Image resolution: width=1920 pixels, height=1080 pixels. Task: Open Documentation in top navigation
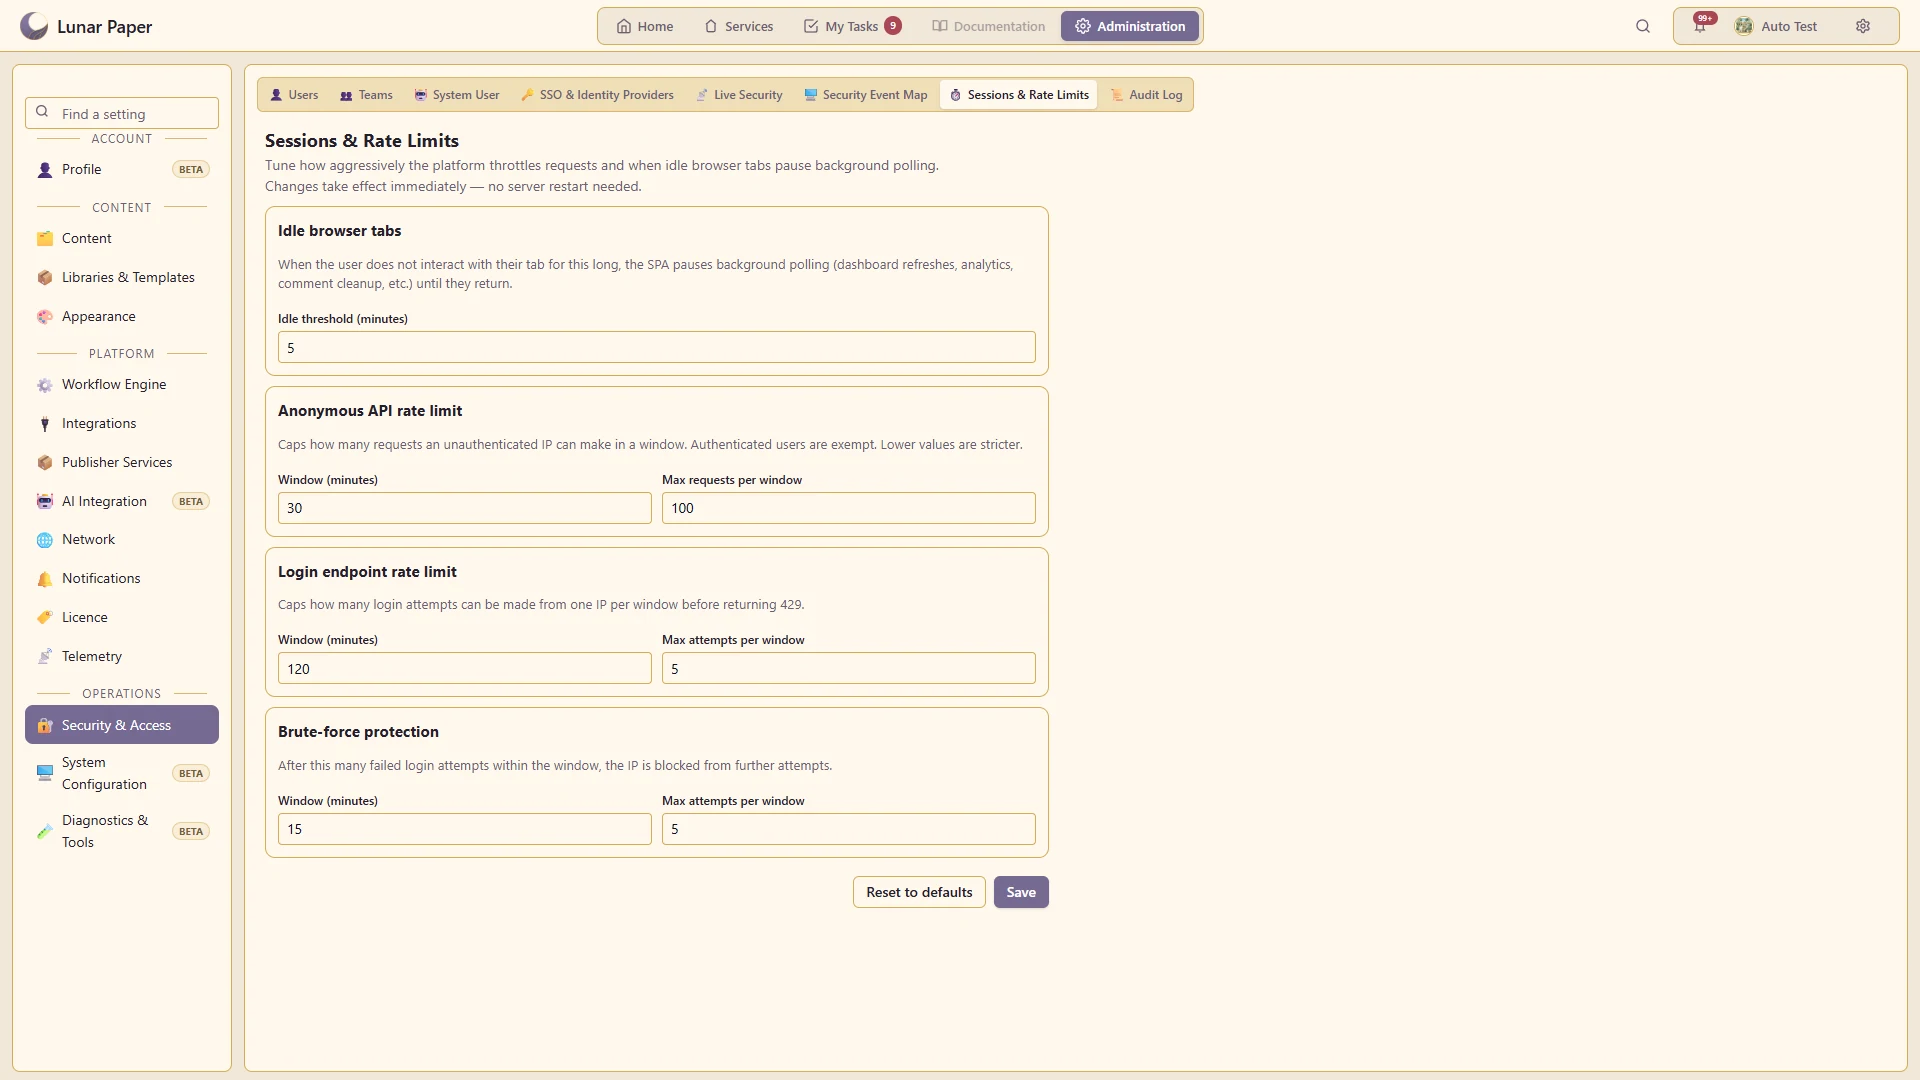tap(989, 26)
